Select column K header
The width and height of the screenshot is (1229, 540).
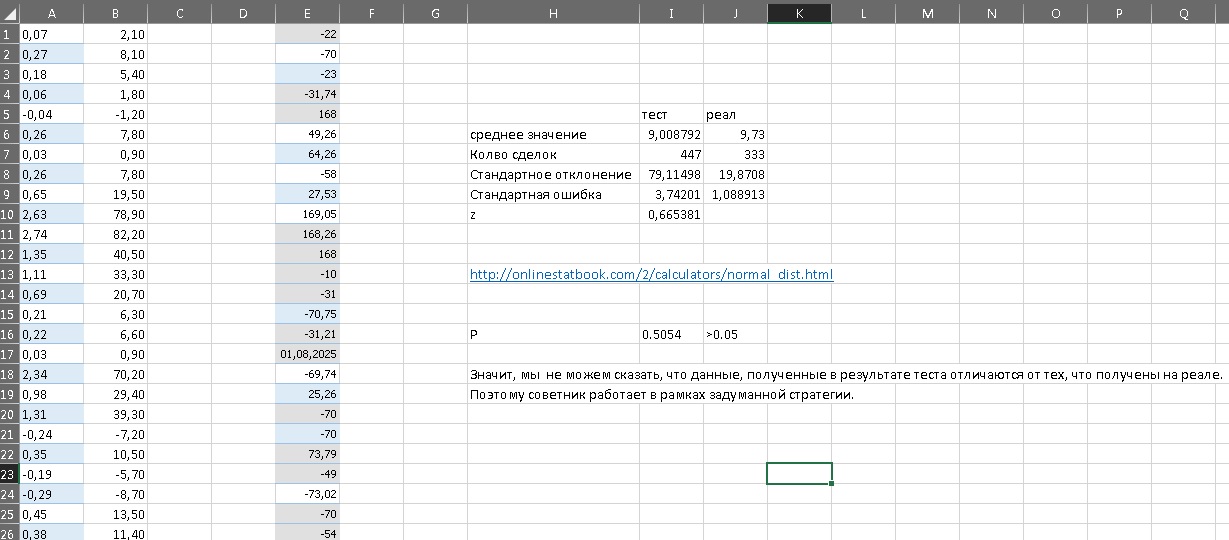click(x=799, y=12)
